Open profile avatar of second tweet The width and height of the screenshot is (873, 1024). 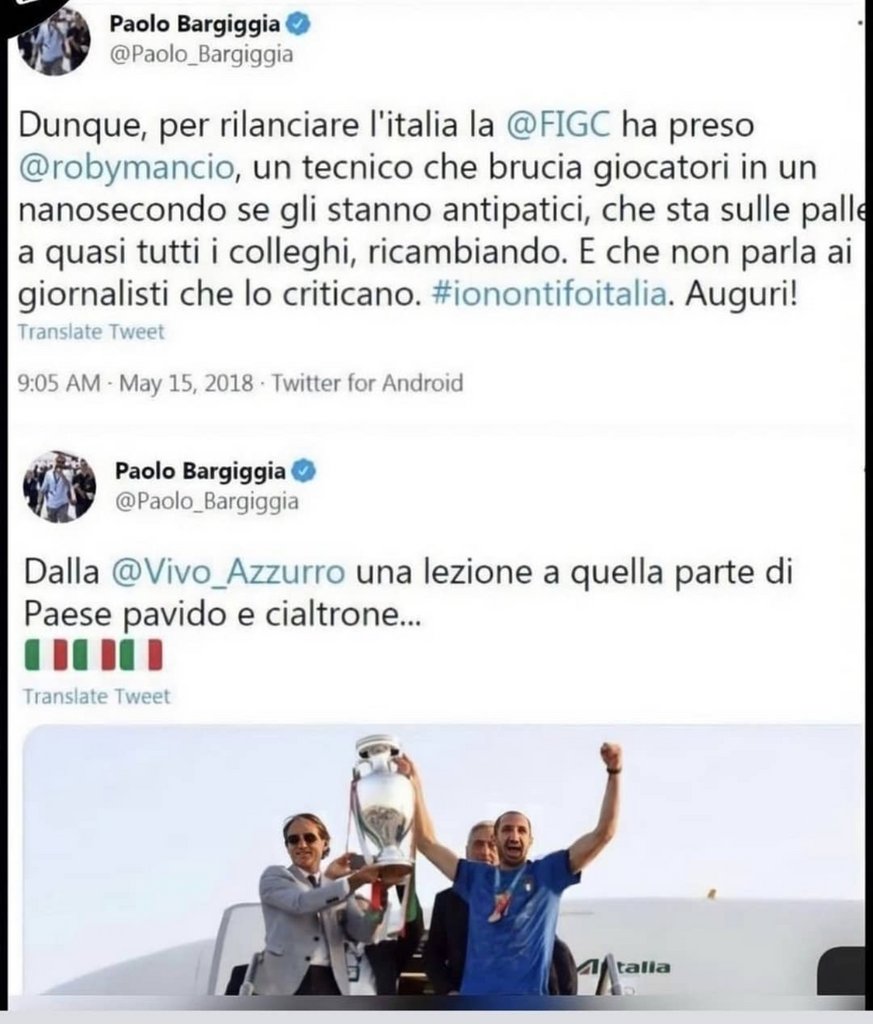tap(59, 486)
